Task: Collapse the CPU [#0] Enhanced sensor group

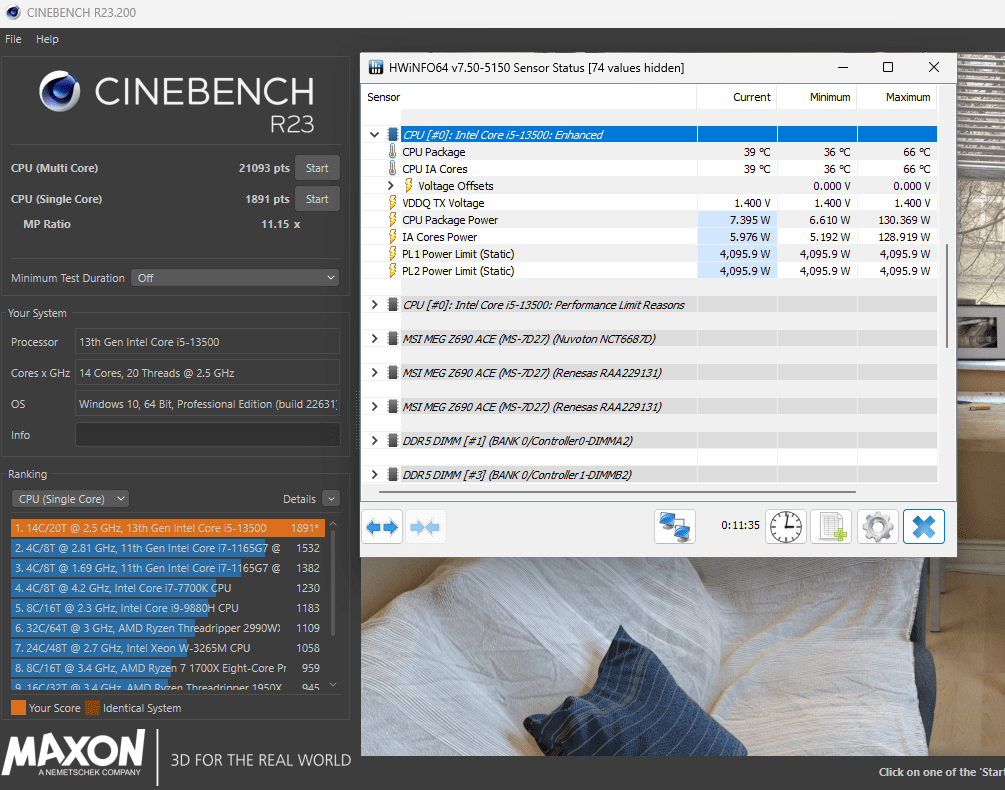Action: pyautogui.click(x=375, y=135)
